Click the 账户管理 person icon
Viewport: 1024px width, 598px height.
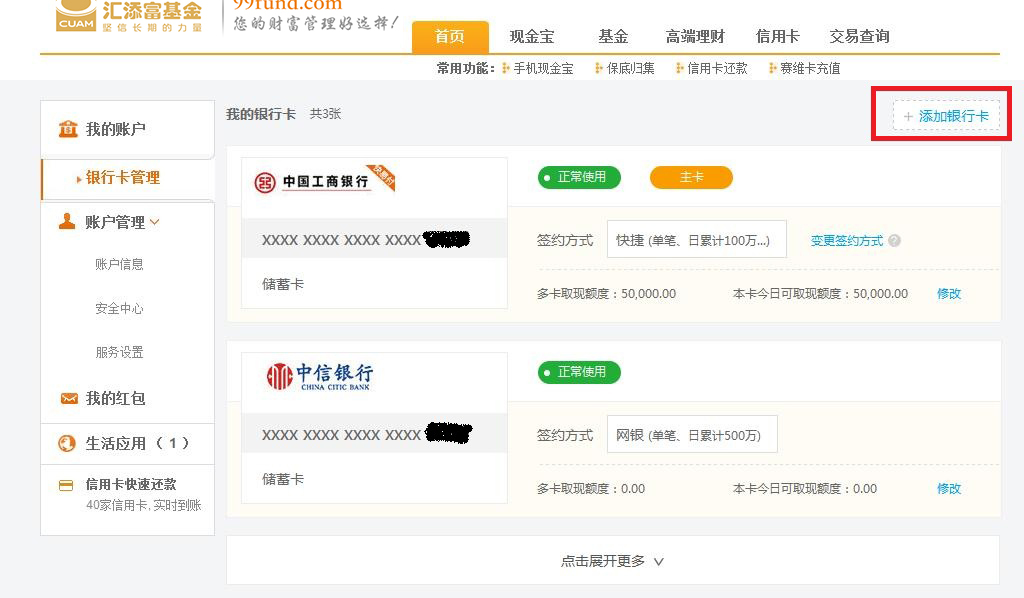(67, 222)
